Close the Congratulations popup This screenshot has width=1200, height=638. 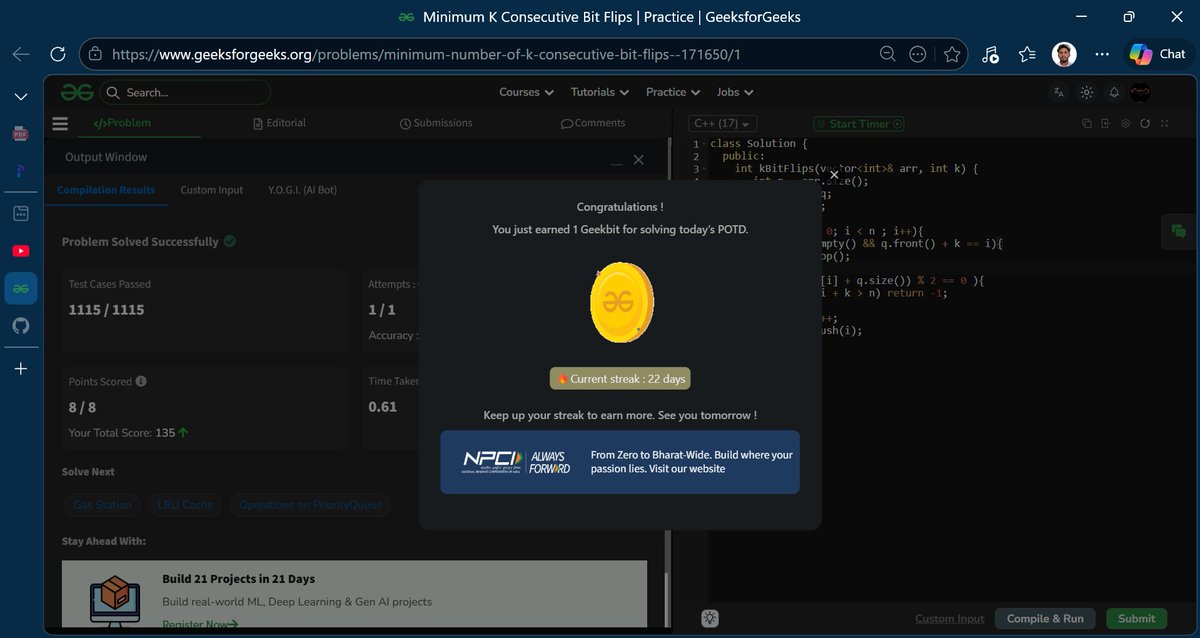834,175
